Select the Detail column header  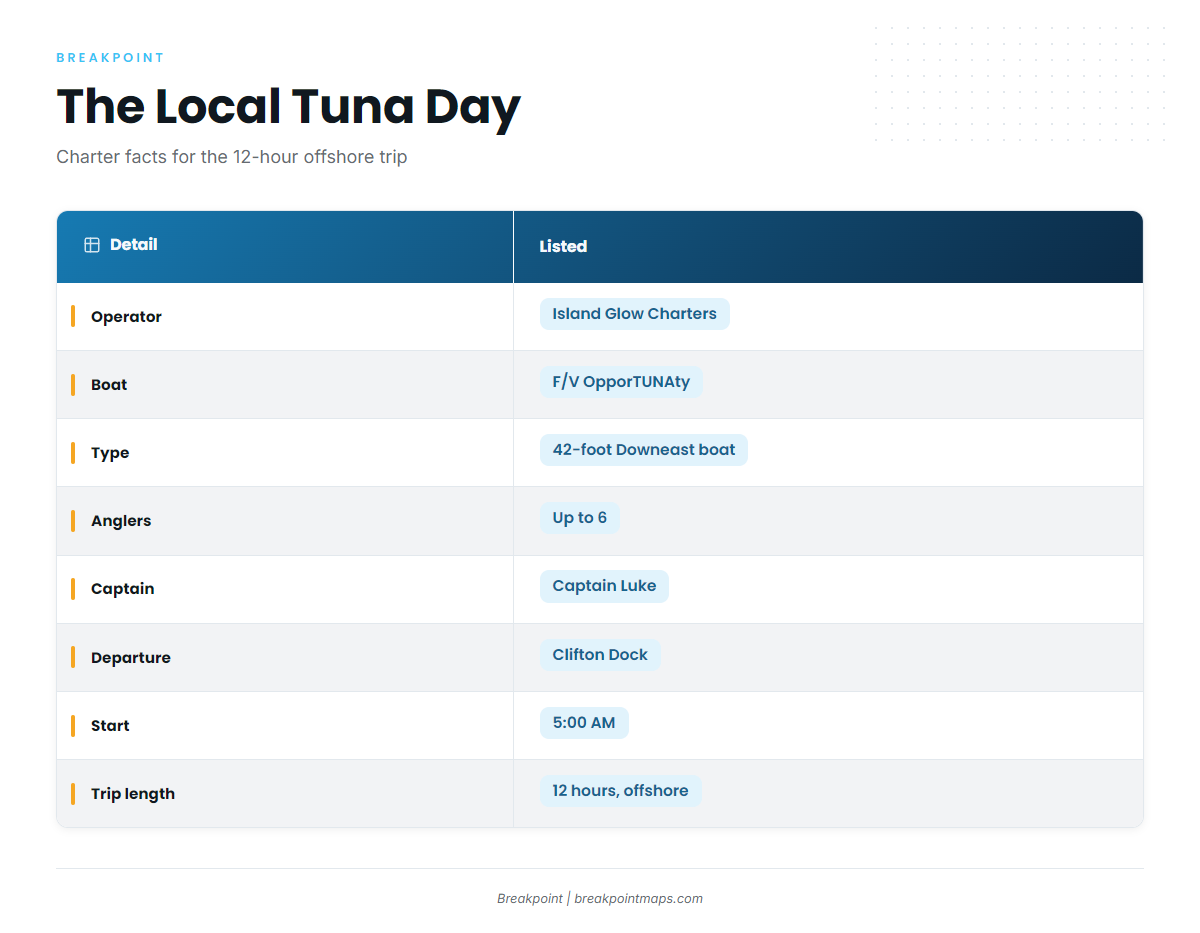[x=285, y=246]
